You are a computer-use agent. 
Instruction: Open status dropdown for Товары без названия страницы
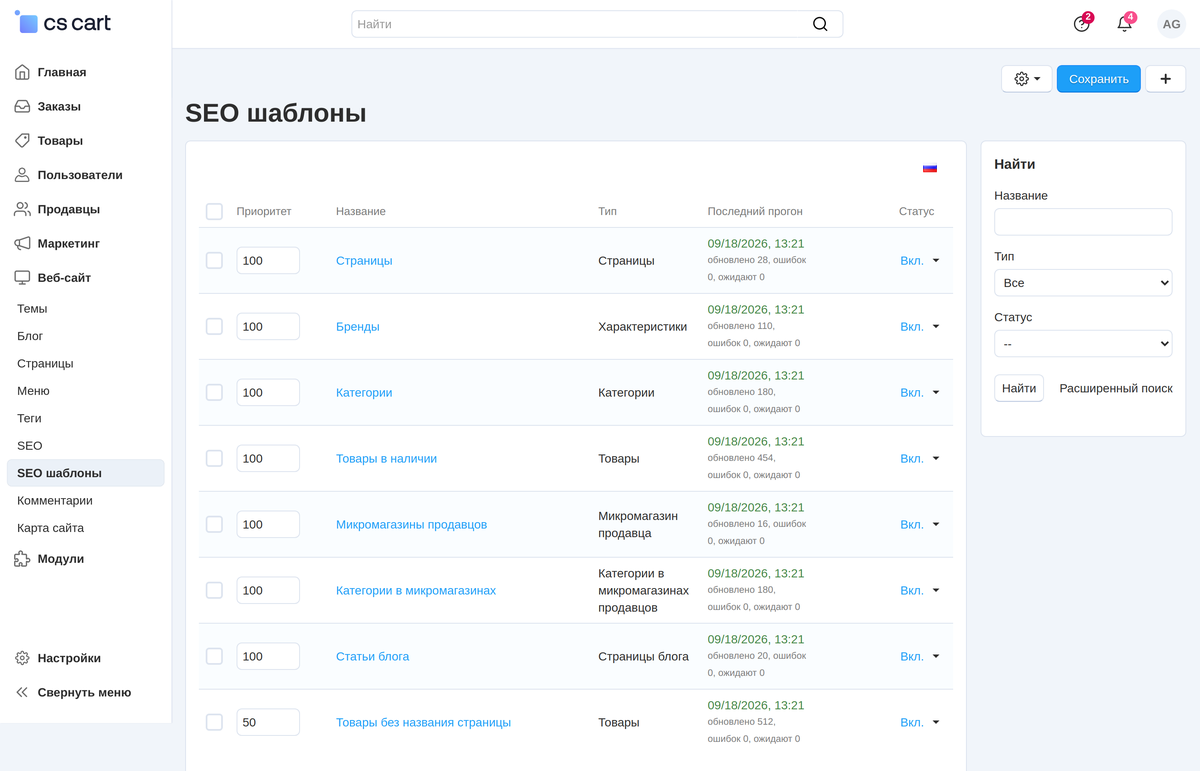(x=920, y=722)
